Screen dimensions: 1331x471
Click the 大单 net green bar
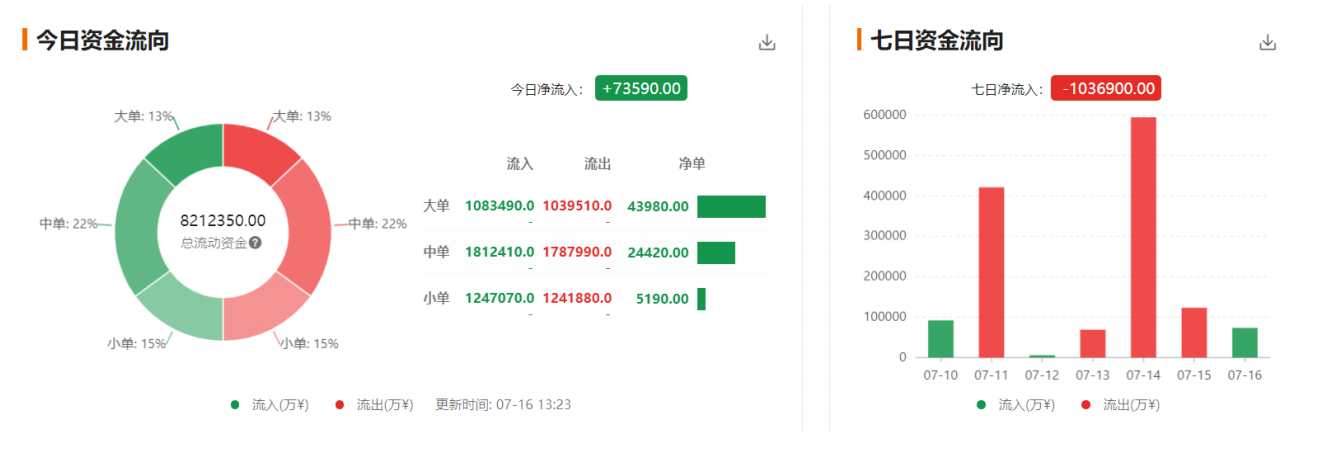click(x=731, y=206)
